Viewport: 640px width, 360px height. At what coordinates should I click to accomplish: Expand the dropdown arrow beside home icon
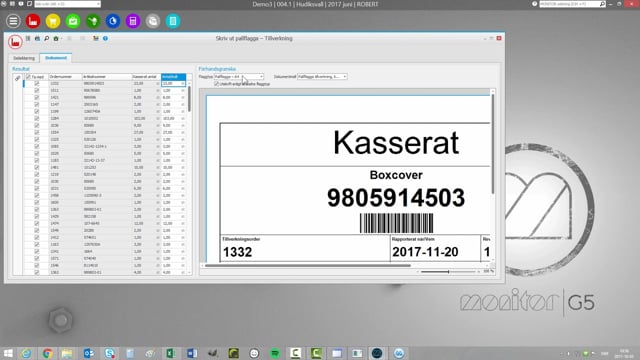pyautogui.click(x=61, y=38)
